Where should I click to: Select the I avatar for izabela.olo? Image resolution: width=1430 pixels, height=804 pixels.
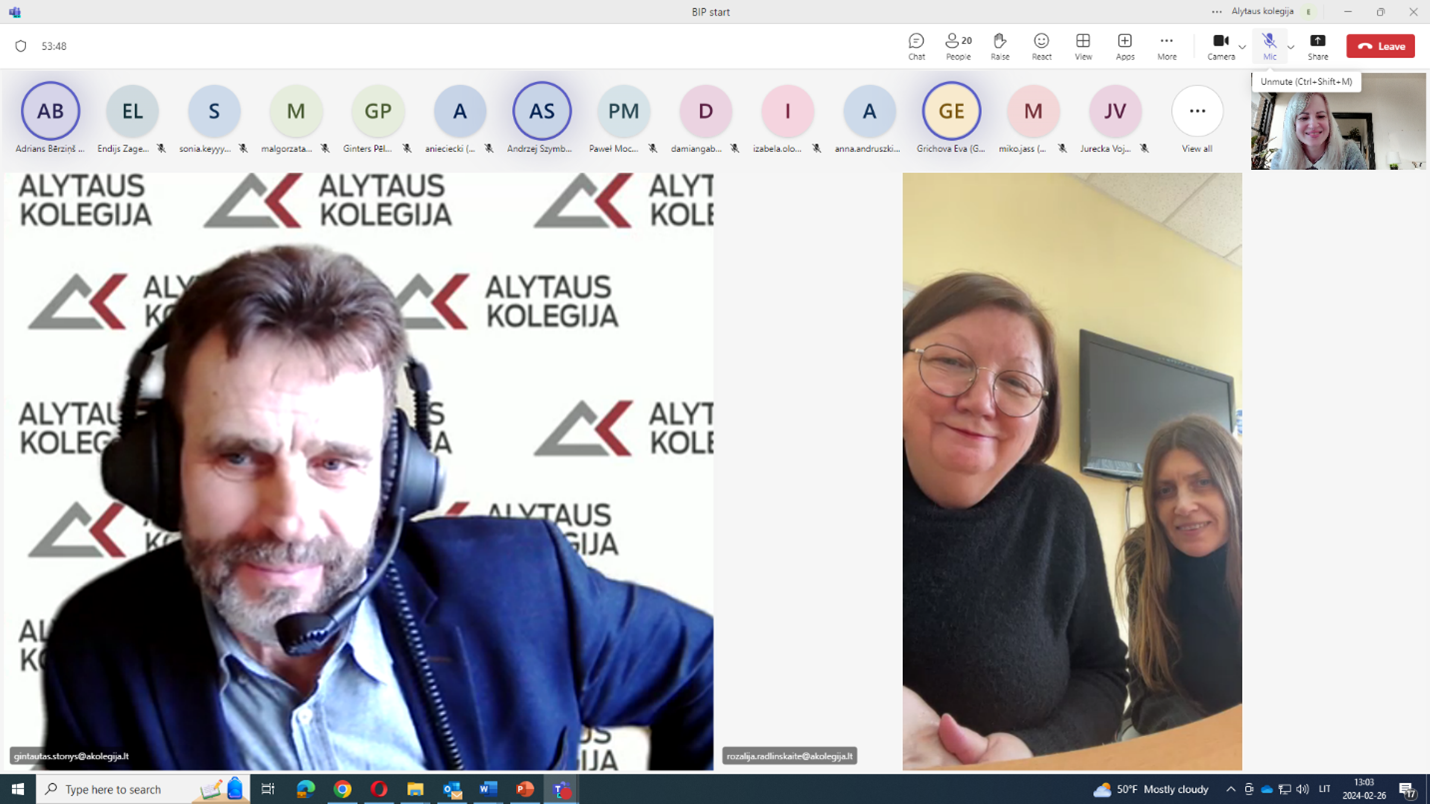(788, 111)
